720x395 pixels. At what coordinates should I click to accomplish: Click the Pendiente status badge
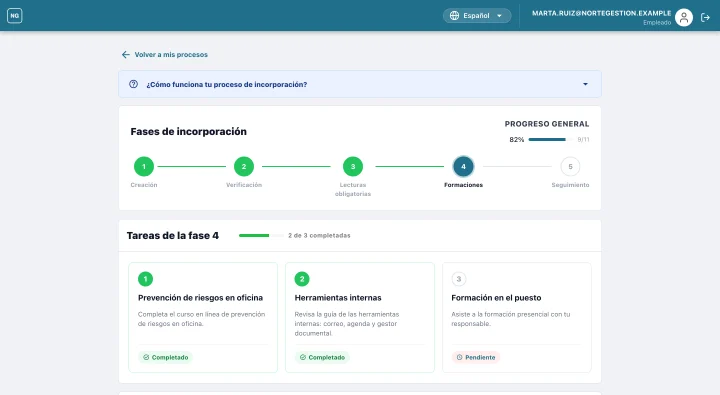[x=476, y=357]
